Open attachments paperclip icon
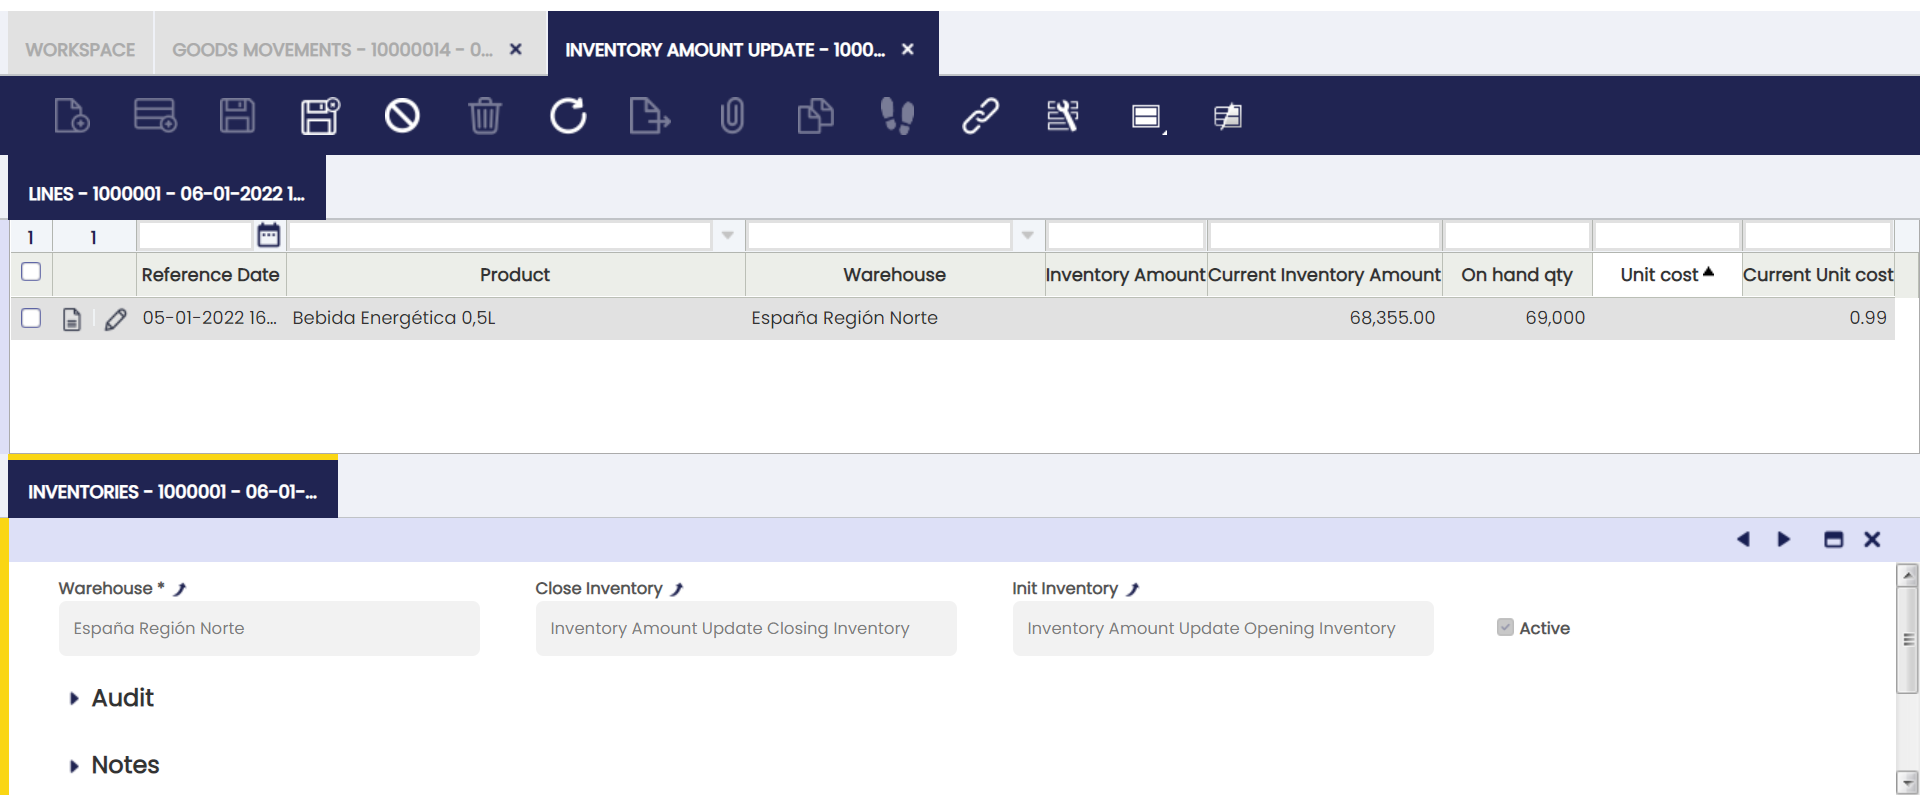This screenshot has width=1920, height=795. tap(732, 116)
